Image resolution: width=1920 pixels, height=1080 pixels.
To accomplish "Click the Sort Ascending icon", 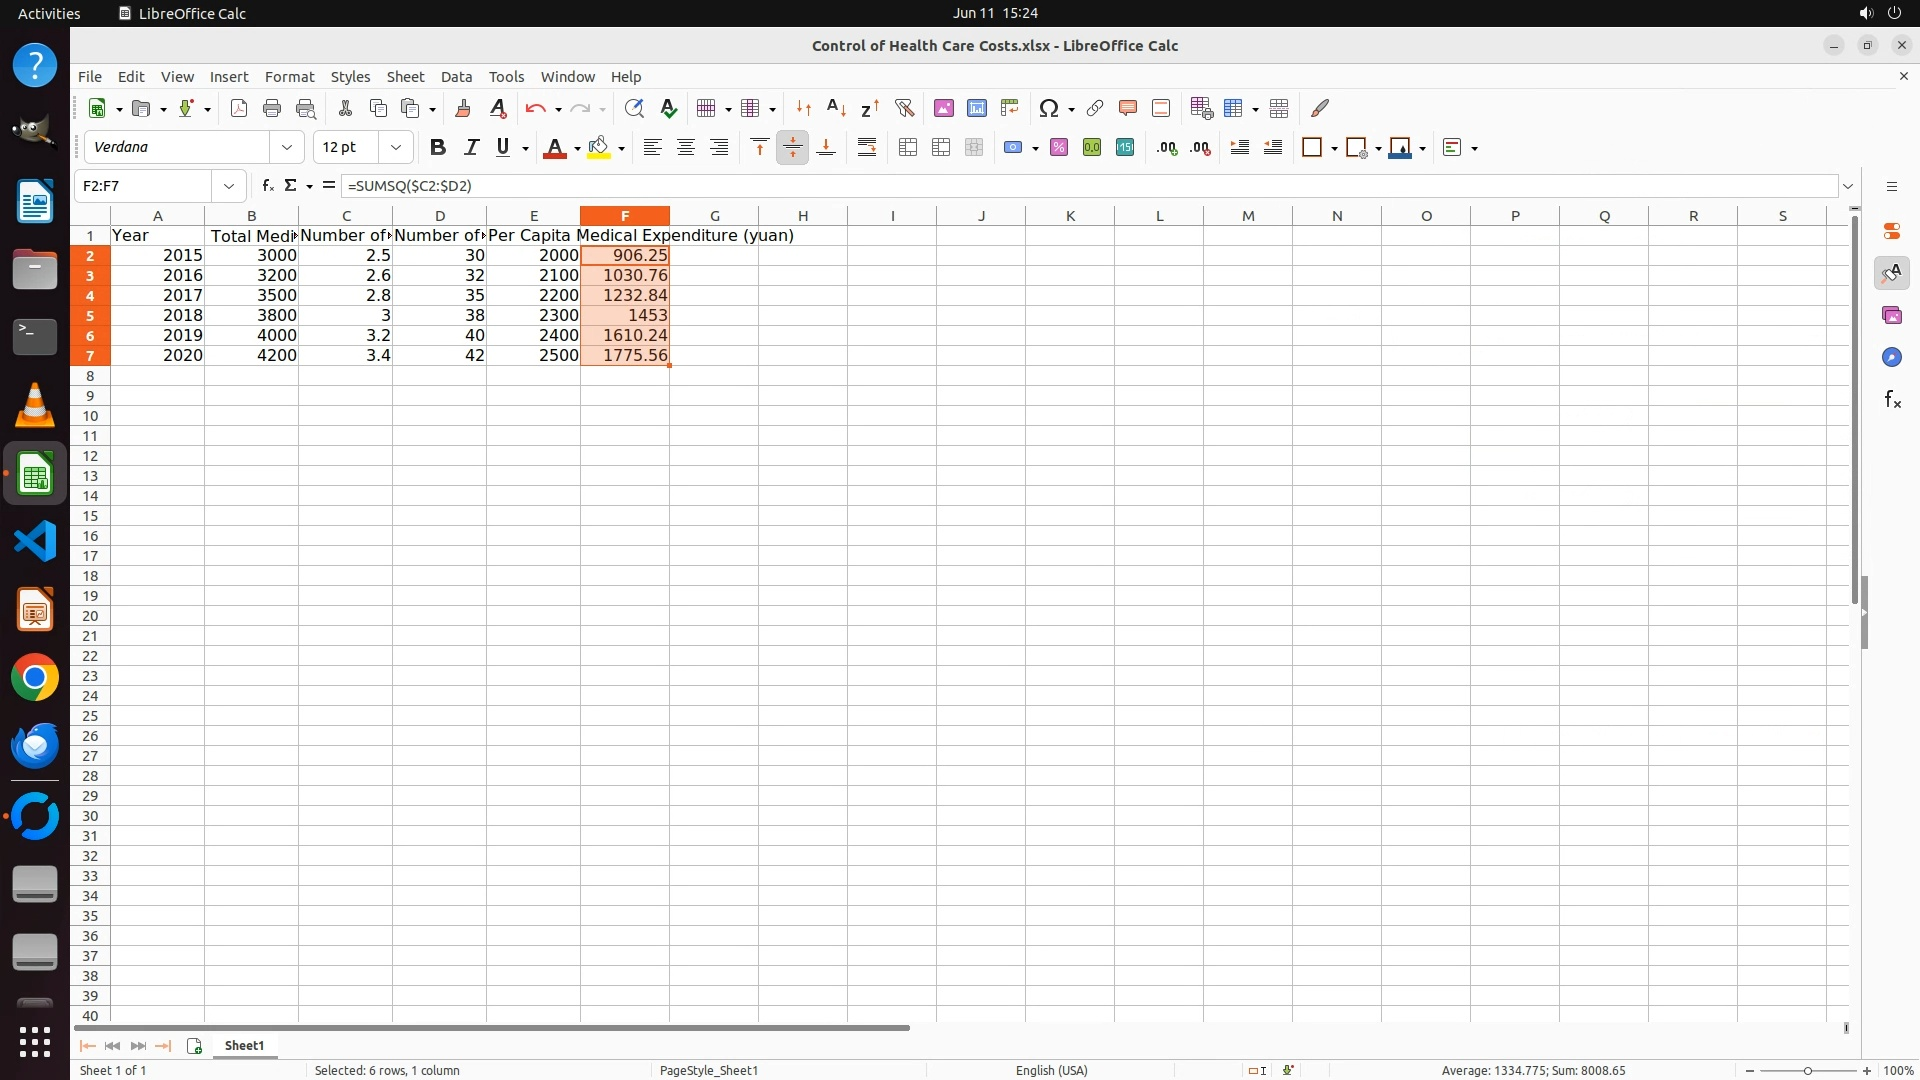I will [x=837, y=108].
